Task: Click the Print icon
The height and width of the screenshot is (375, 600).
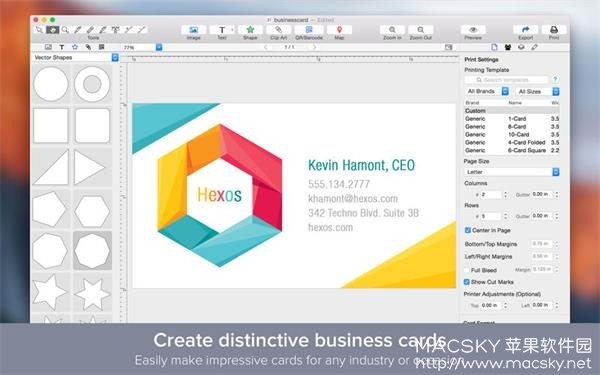Action: (554, 30)
